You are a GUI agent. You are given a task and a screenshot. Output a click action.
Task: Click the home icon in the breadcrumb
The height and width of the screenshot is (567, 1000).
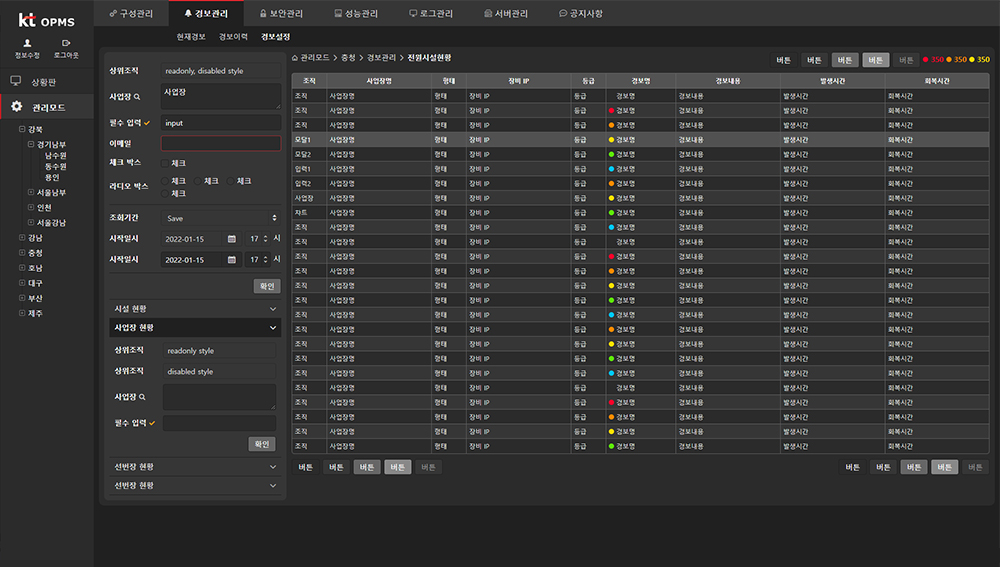(x=295, y=58)
